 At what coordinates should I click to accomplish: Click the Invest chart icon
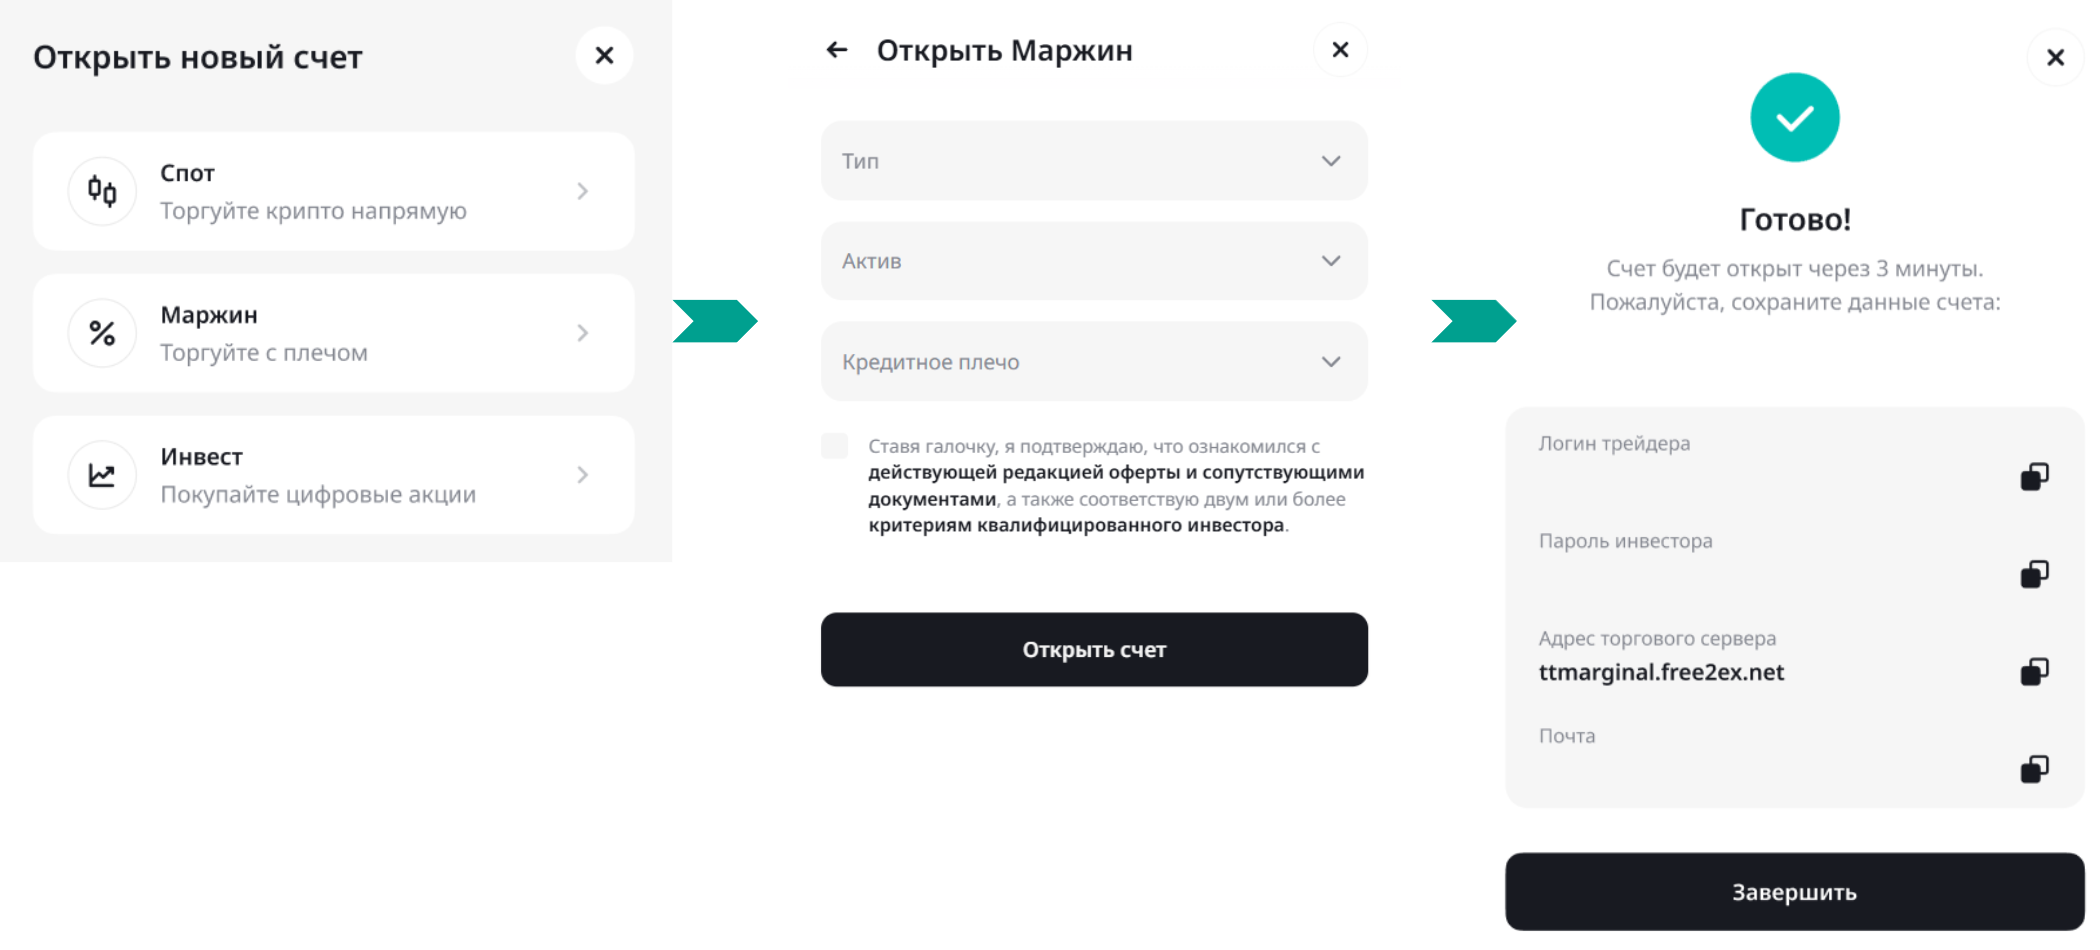[102, 475]
